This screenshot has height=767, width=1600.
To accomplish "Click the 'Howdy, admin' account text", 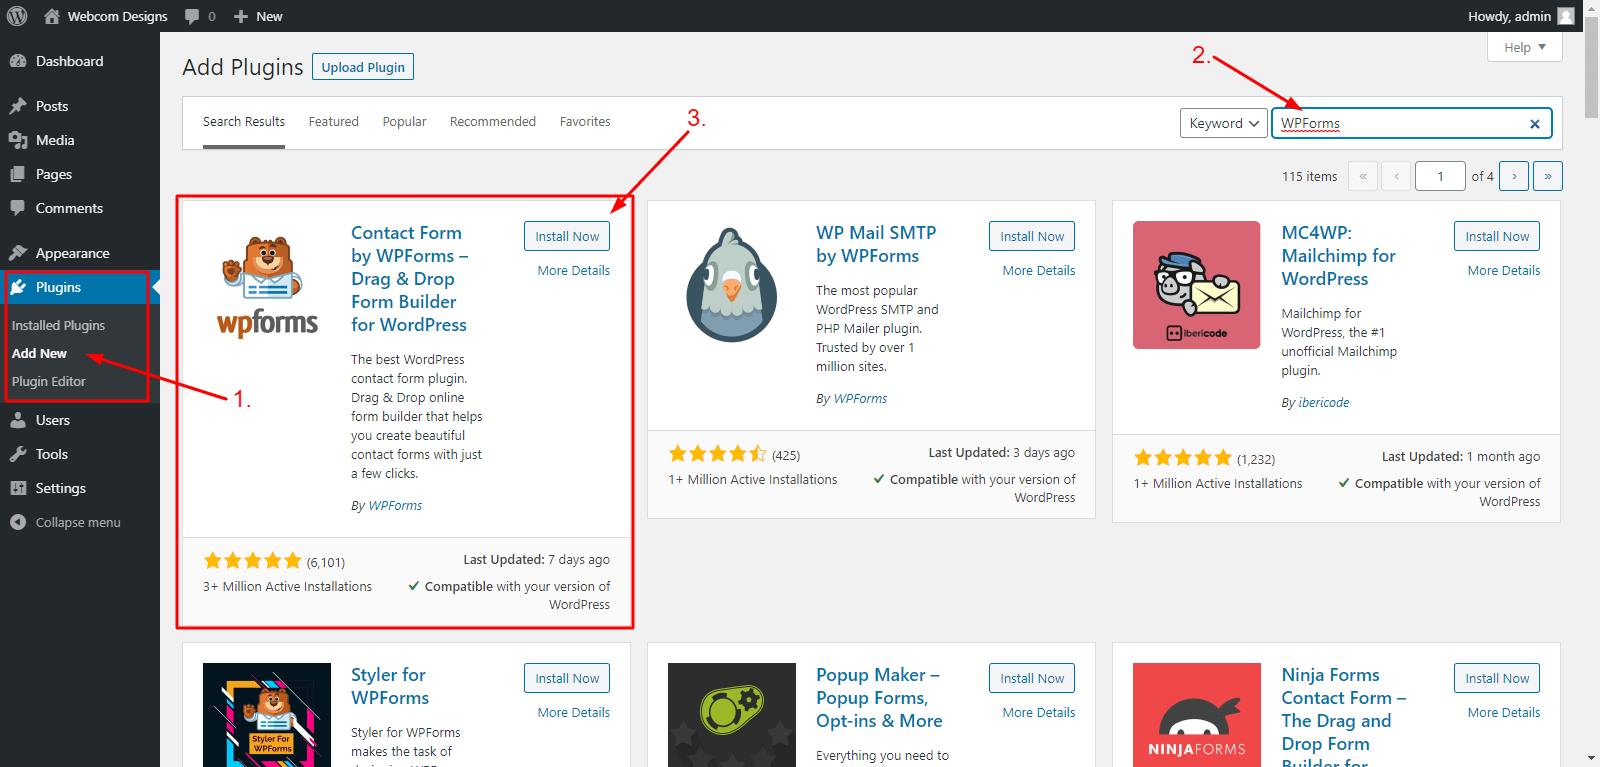I will click(1509, 16).
